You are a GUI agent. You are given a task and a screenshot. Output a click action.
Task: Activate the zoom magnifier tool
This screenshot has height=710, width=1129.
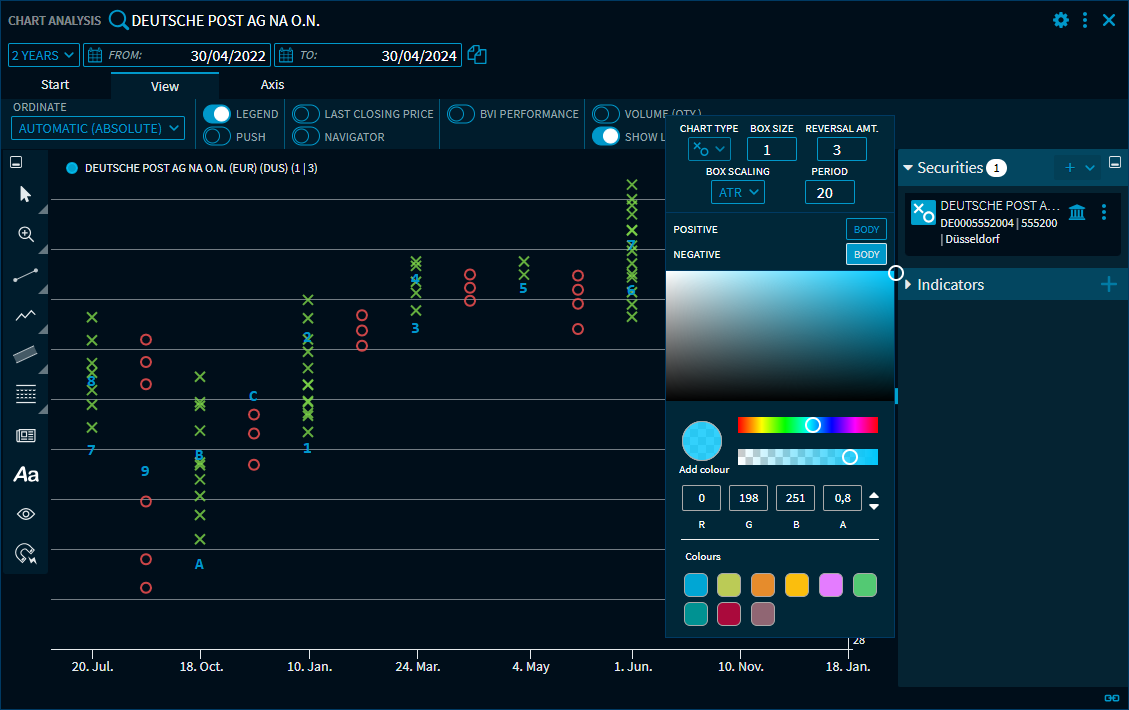coord(25,235)
